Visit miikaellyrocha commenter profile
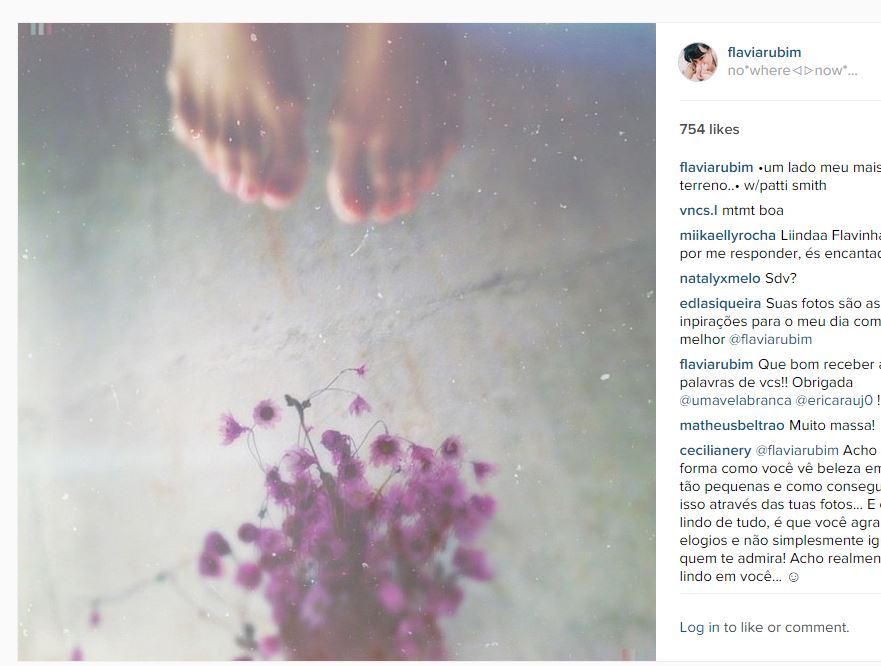 (x=728, y=235)
